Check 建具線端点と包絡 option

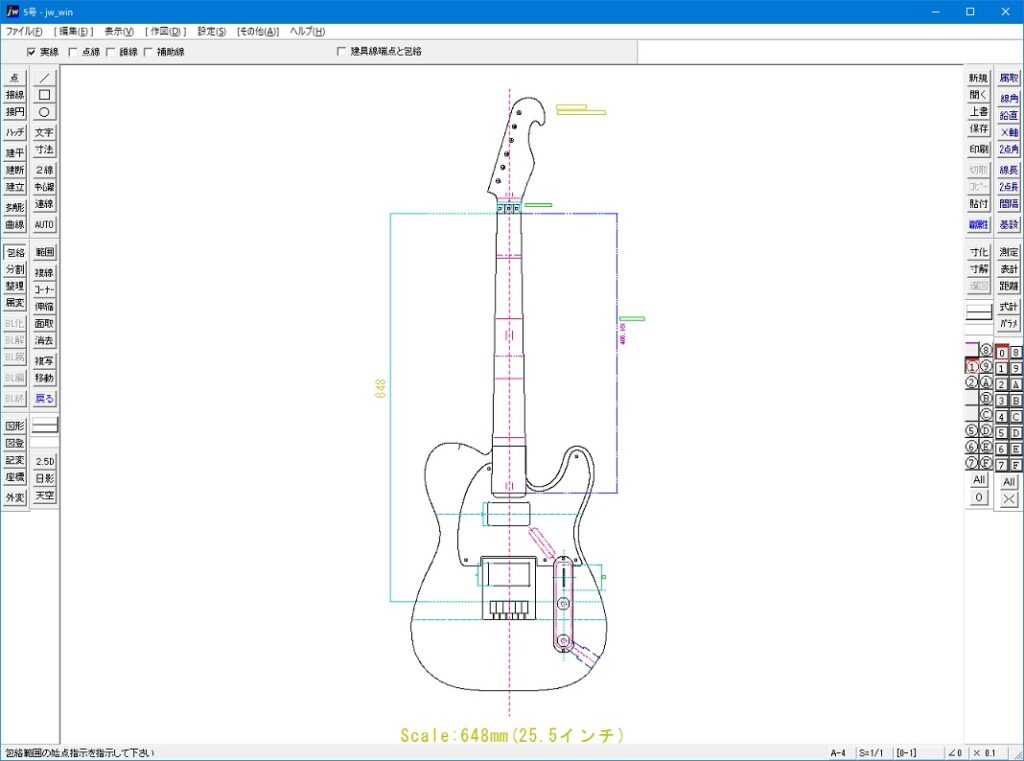click(x=341, y=51)
